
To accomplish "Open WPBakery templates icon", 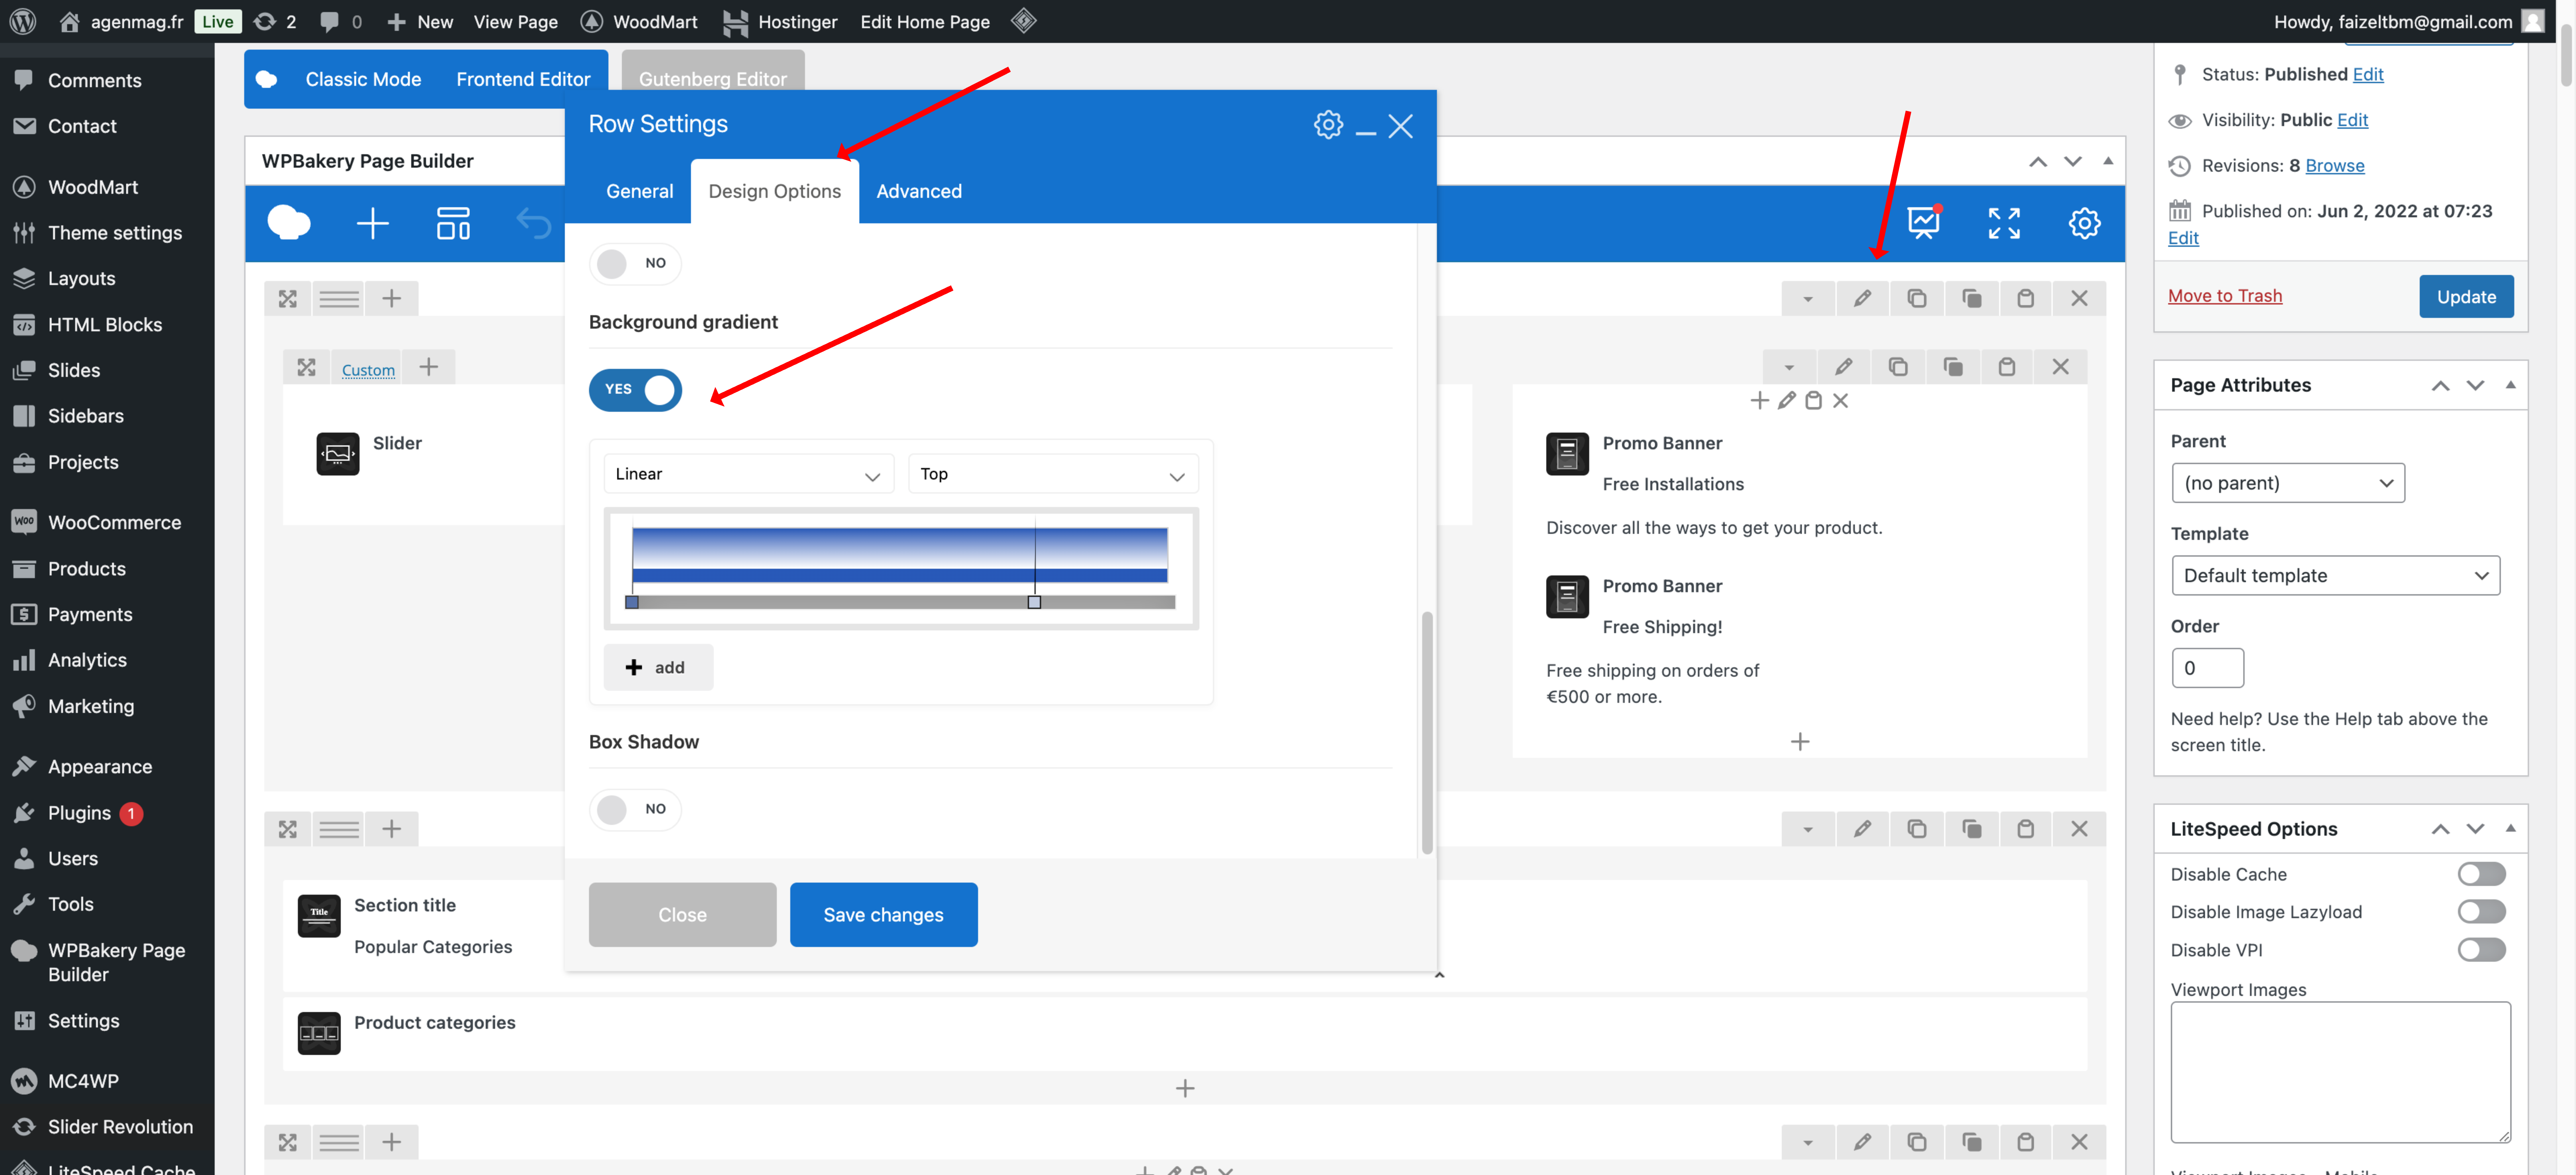I will click(453, 223).
